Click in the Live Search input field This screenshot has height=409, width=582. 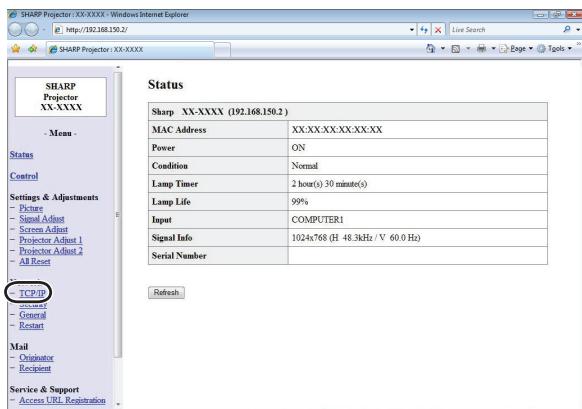(505, 30)
